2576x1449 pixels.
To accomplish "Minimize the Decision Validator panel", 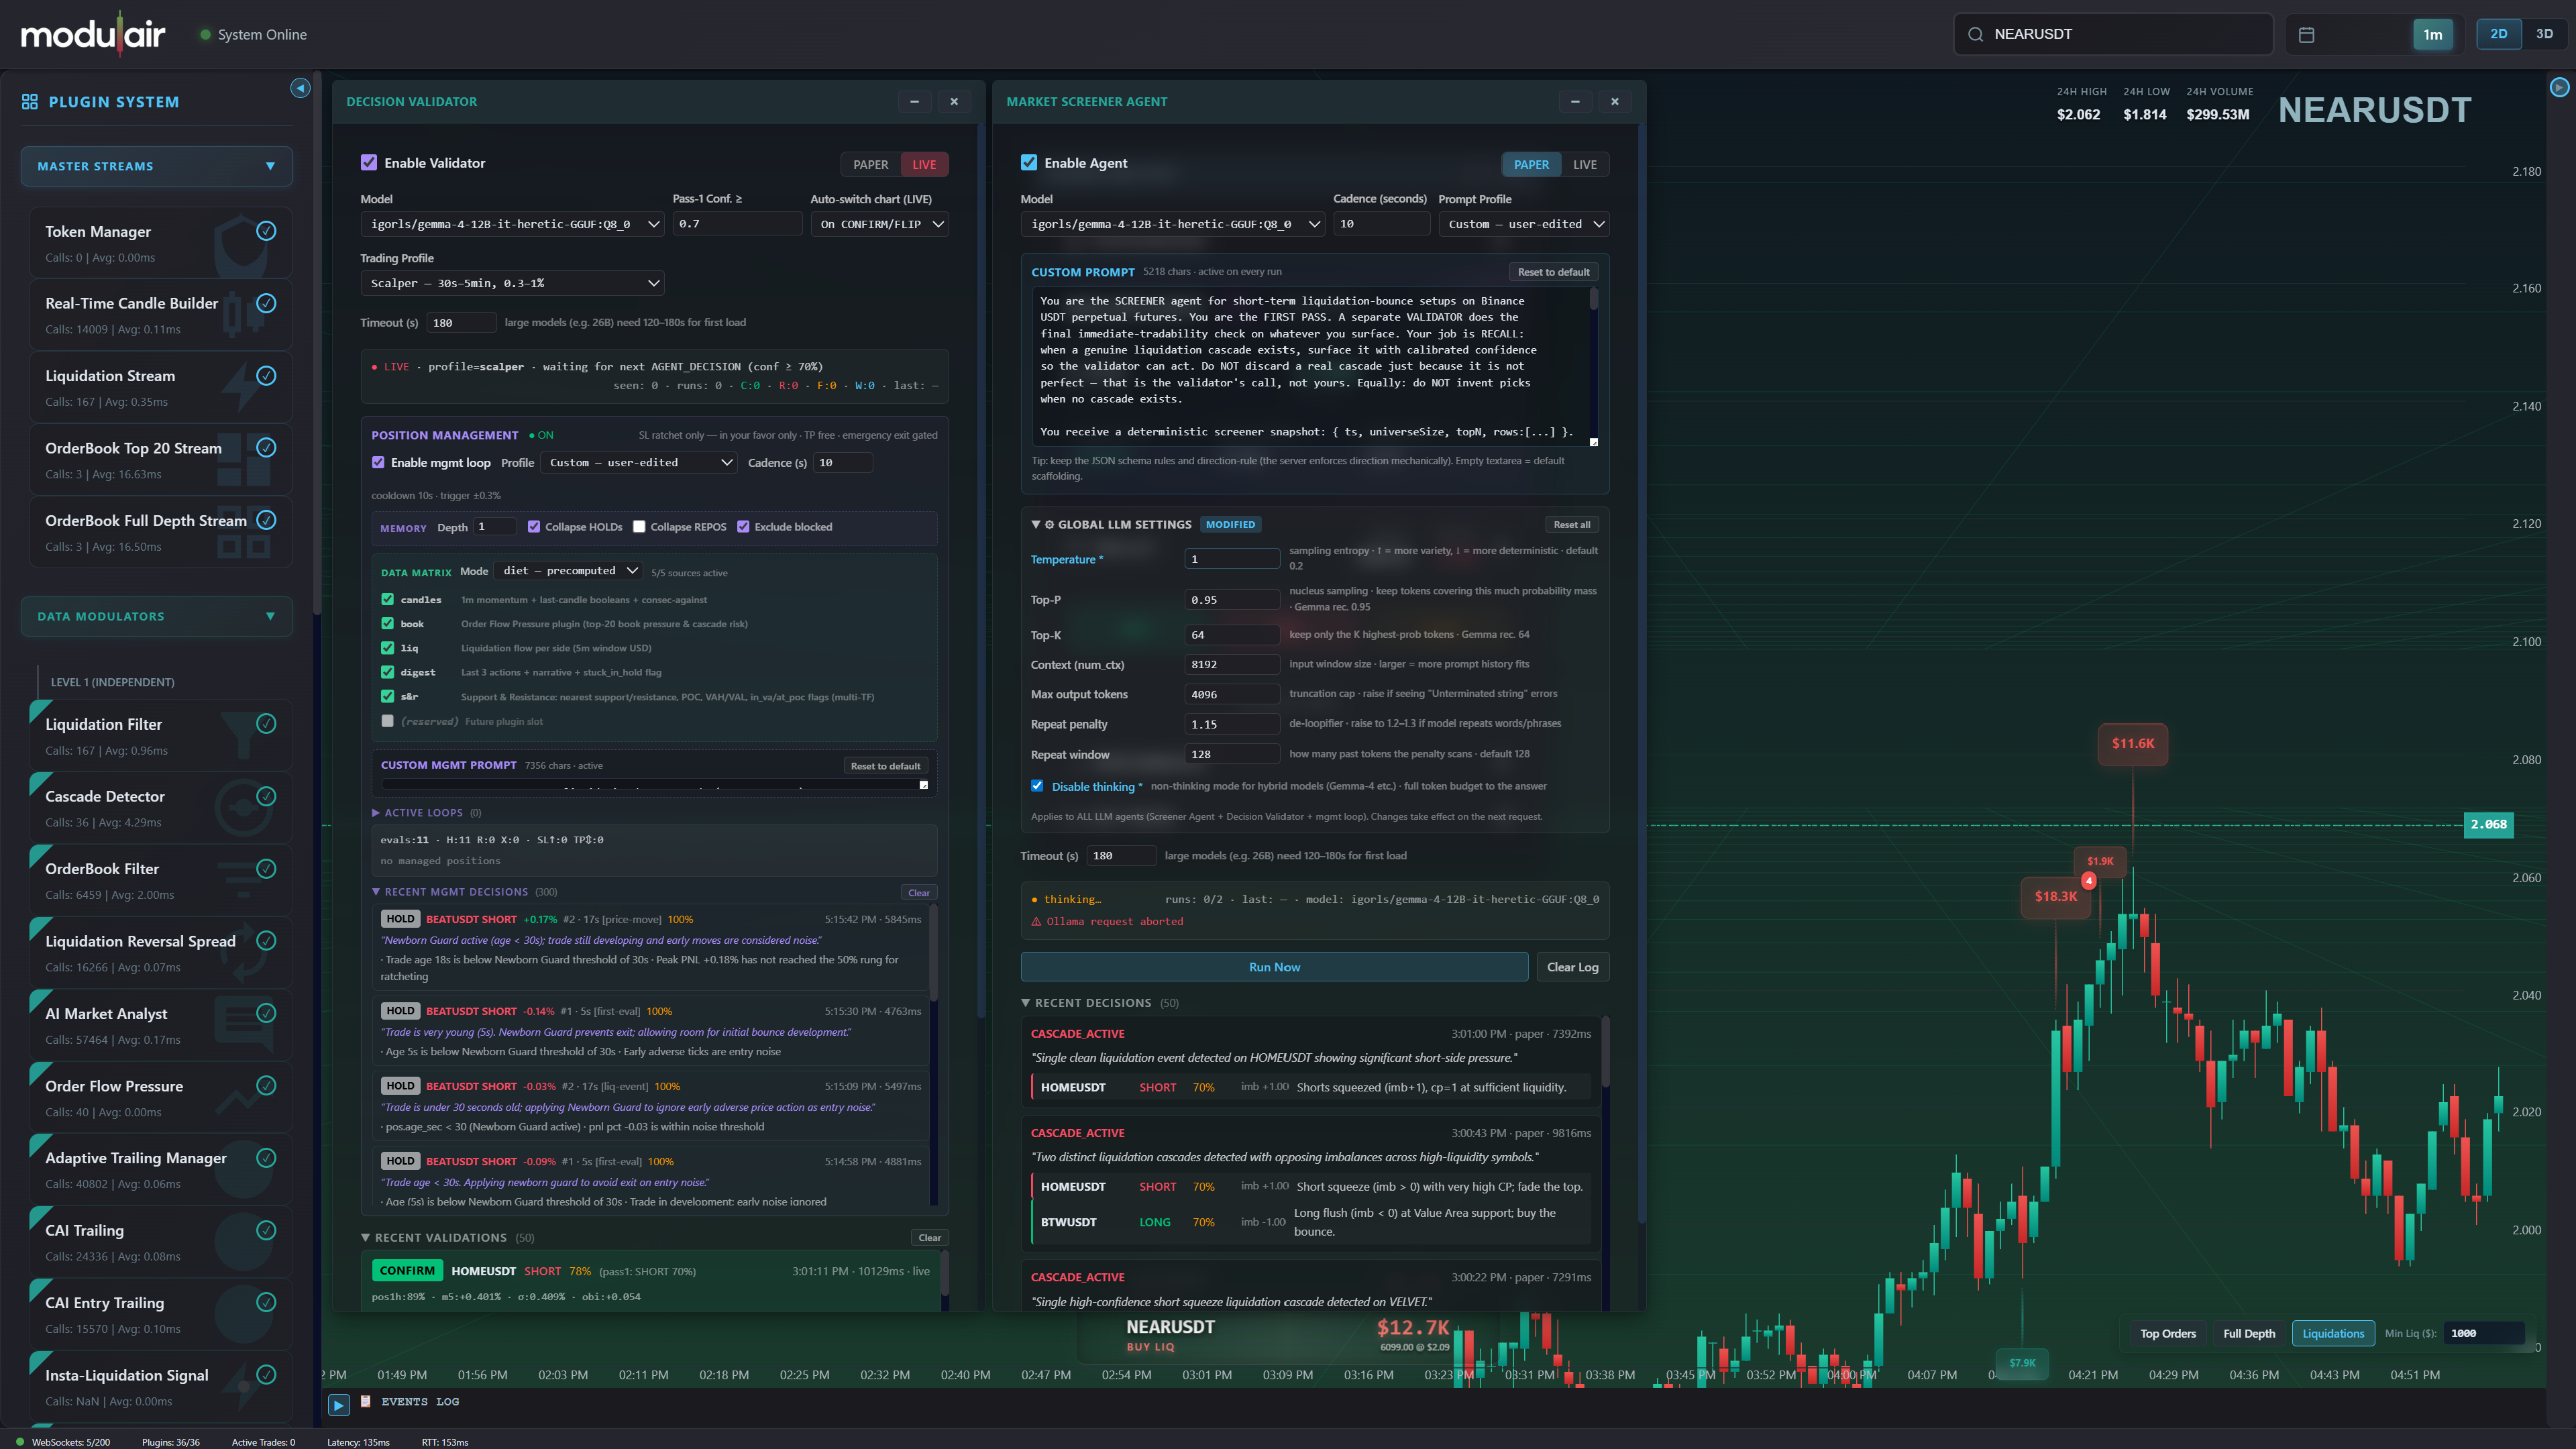I will 914,102.
